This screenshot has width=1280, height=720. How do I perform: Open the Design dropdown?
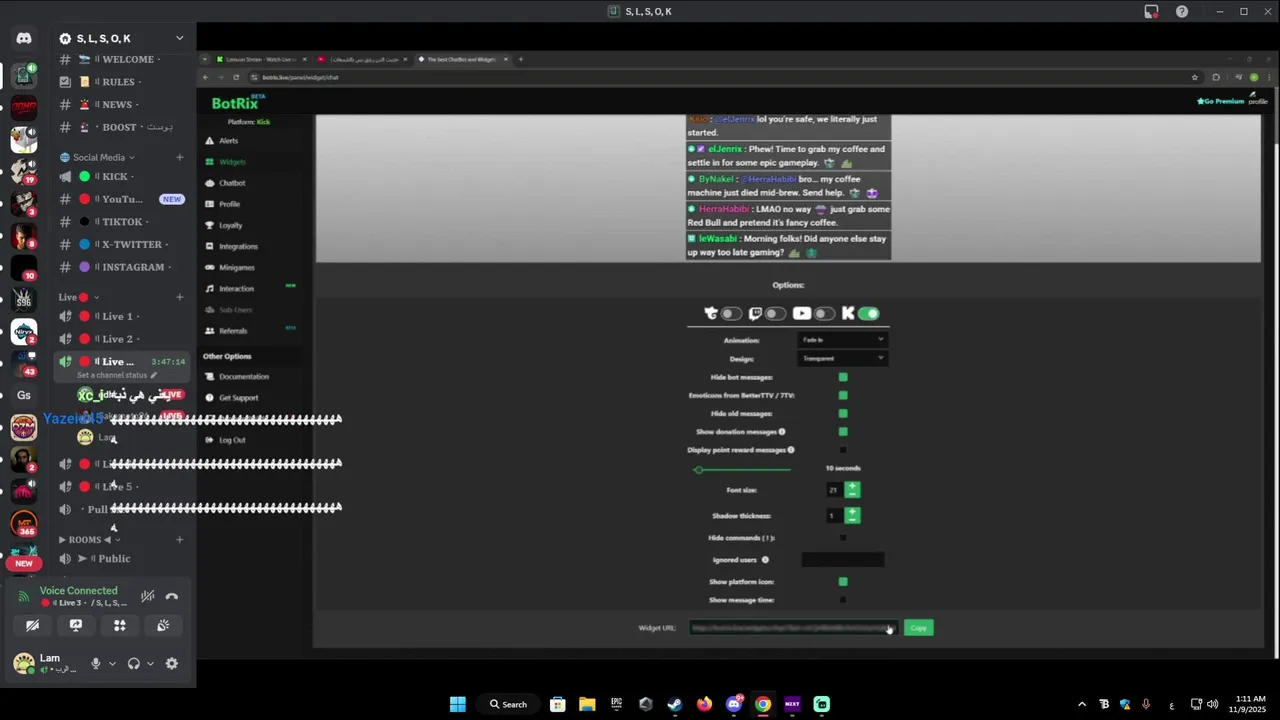pyautogui.click(x=842, y=358)
